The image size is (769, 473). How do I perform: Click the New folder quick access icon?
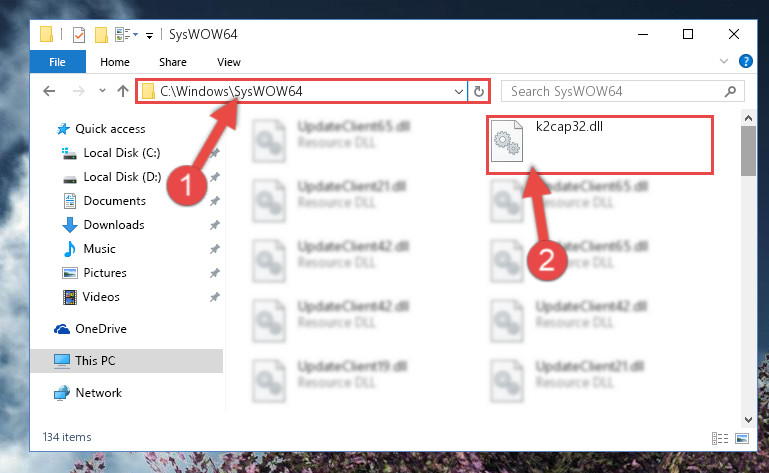(101, 35)
